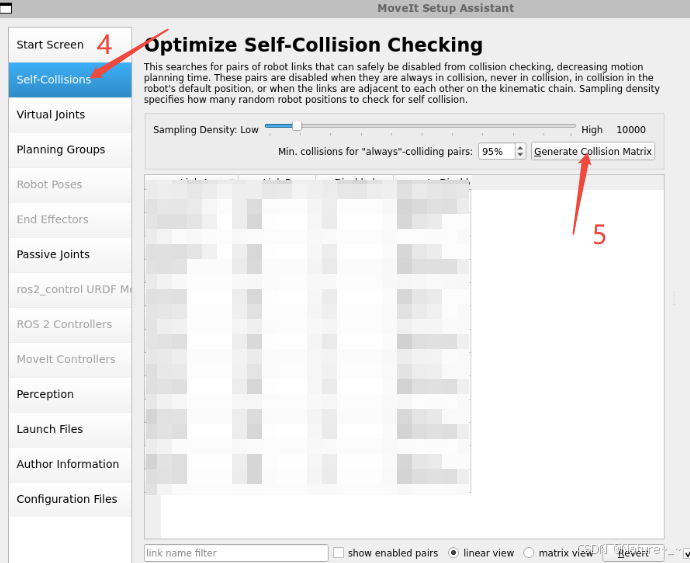Go to Virtual Joints
This screenshot has height=563, width=690.
pyautogui.click(x=70, y=114)
